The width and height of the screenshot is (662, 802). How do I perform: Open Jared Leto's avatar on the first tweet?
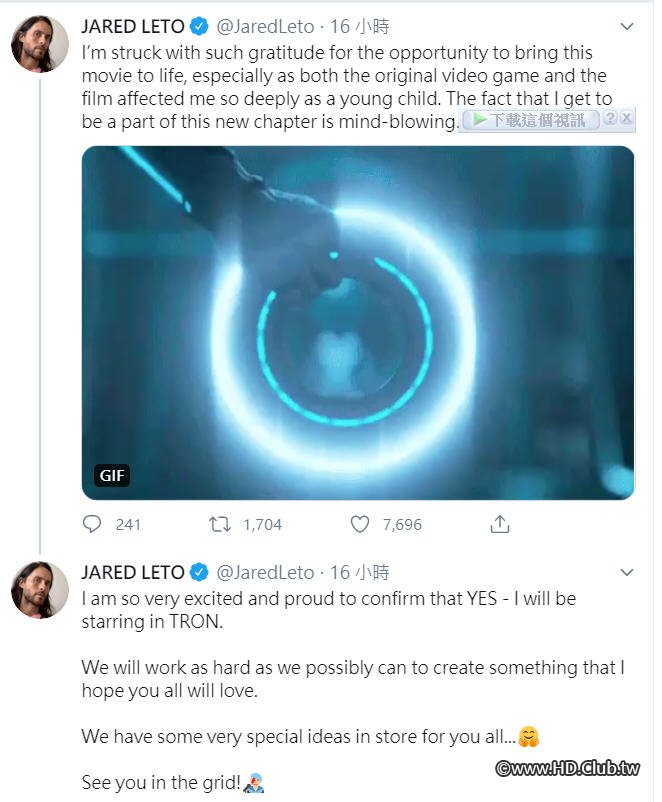click(40, 44)
